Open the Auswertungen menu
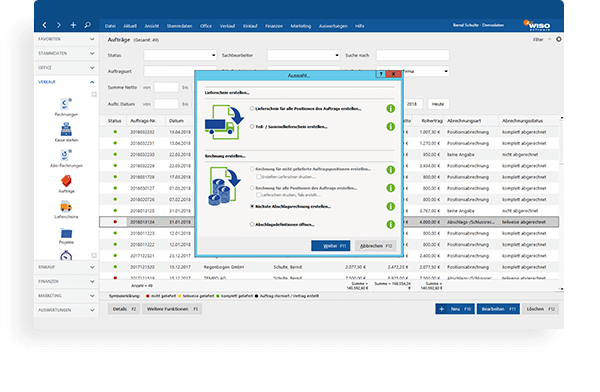600x392 pixels. pyautogui.click(x=333, y=26)
